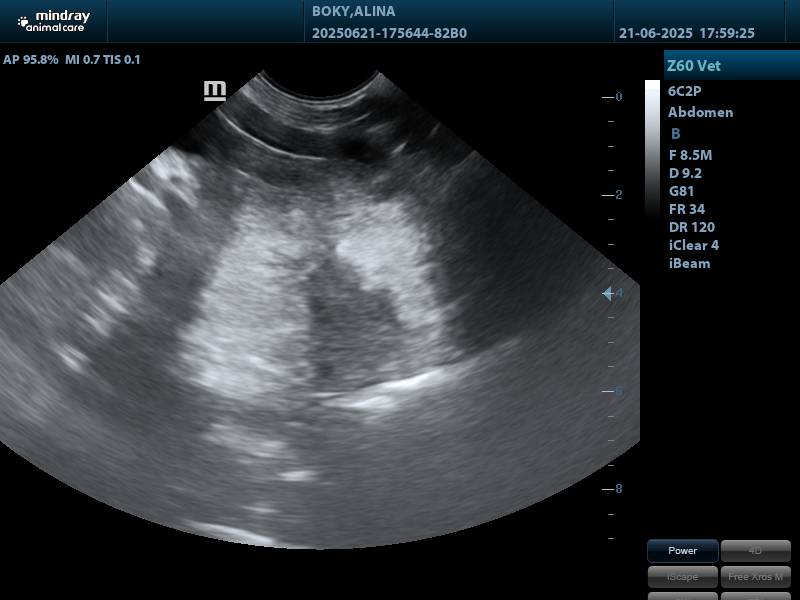The width and height of the screenshot is (800, 600).
Task: Toggle the iScape button
Action: click(x=682, y=576)
